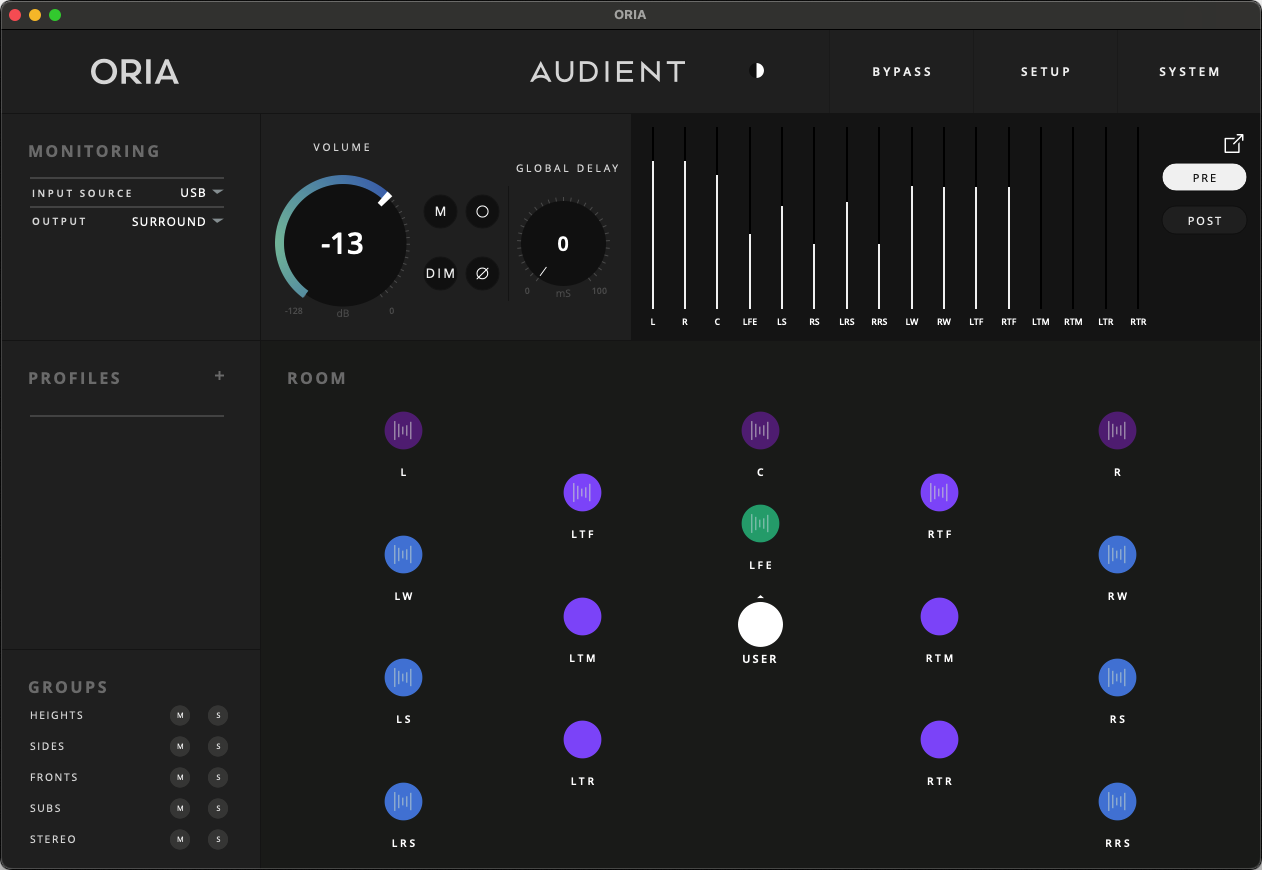Switch meters to PRE

tap(1204, 177)
